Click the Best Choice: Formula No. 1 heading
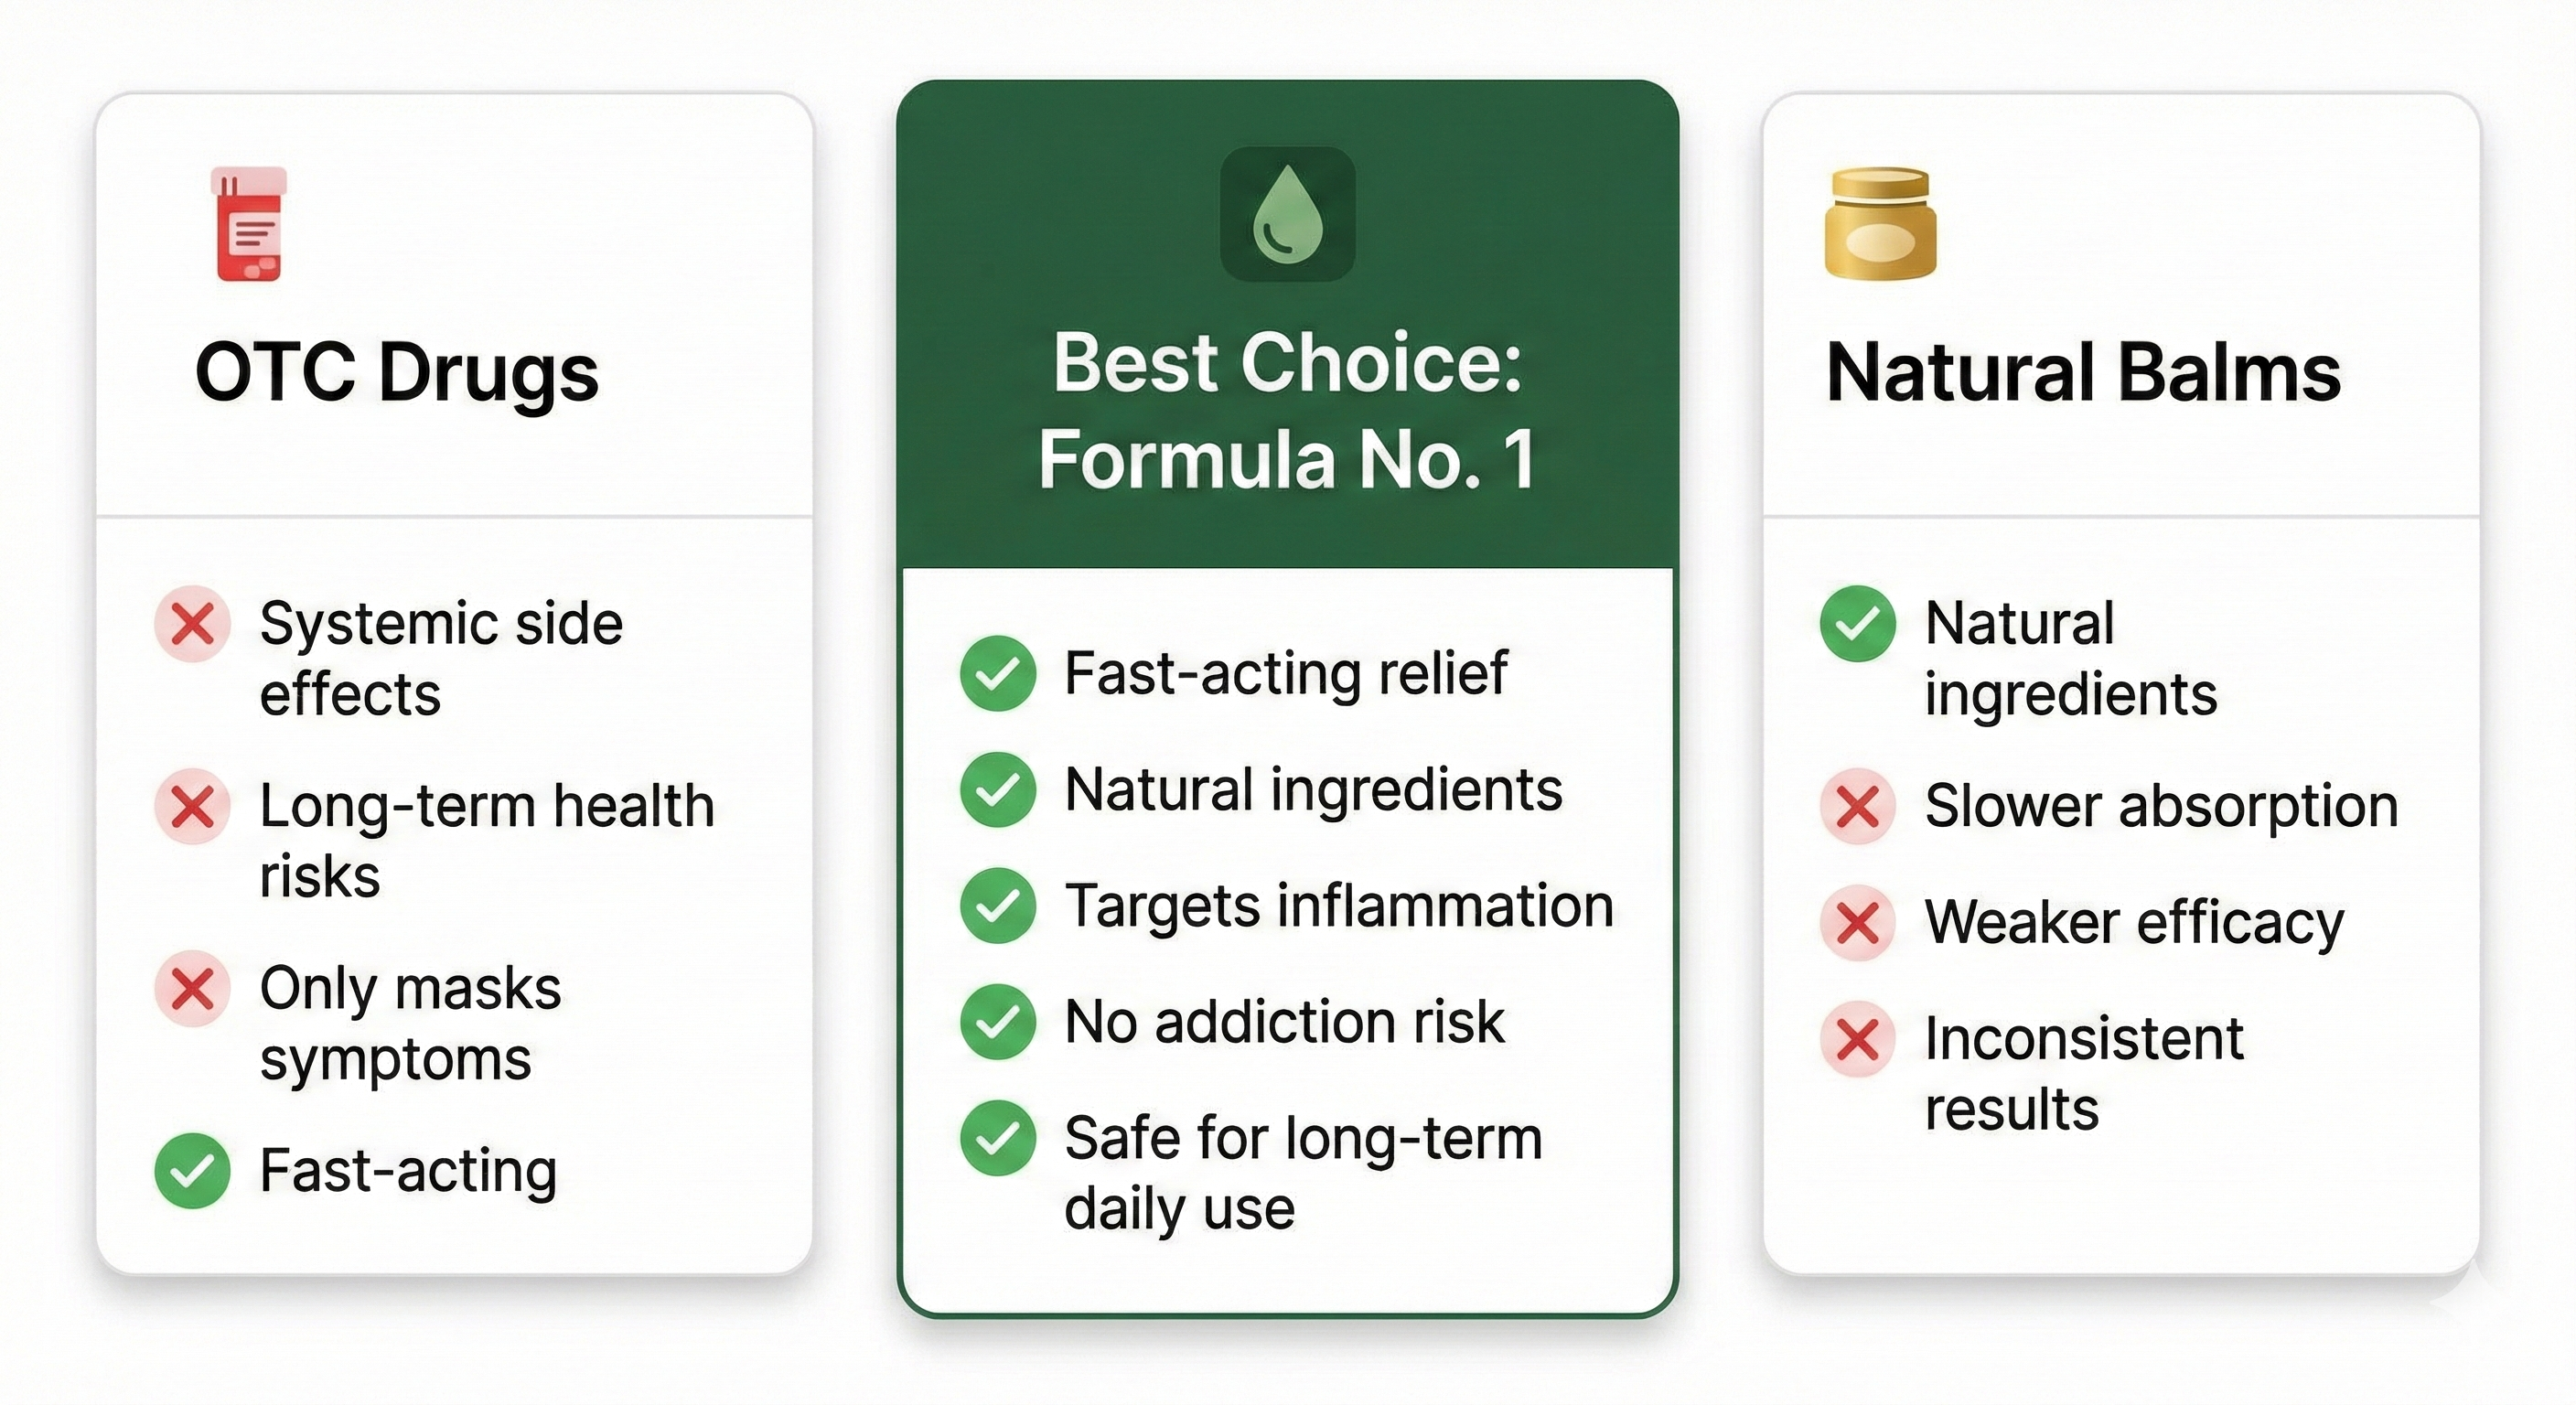2576x1405 pixels. pos(1287,410)
